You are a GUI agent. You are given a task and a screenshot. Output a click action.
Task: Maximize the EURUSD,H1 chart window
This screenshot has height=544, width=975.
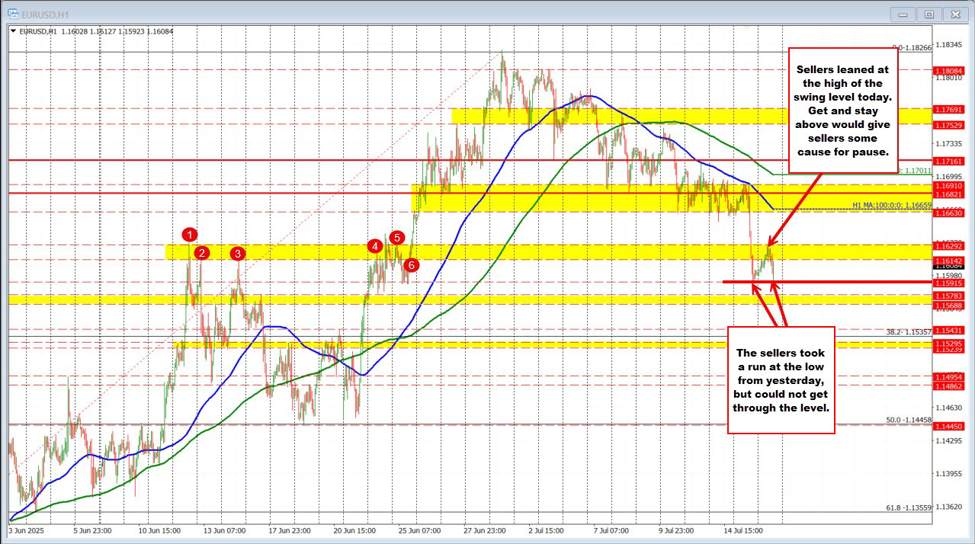point(928,14)
